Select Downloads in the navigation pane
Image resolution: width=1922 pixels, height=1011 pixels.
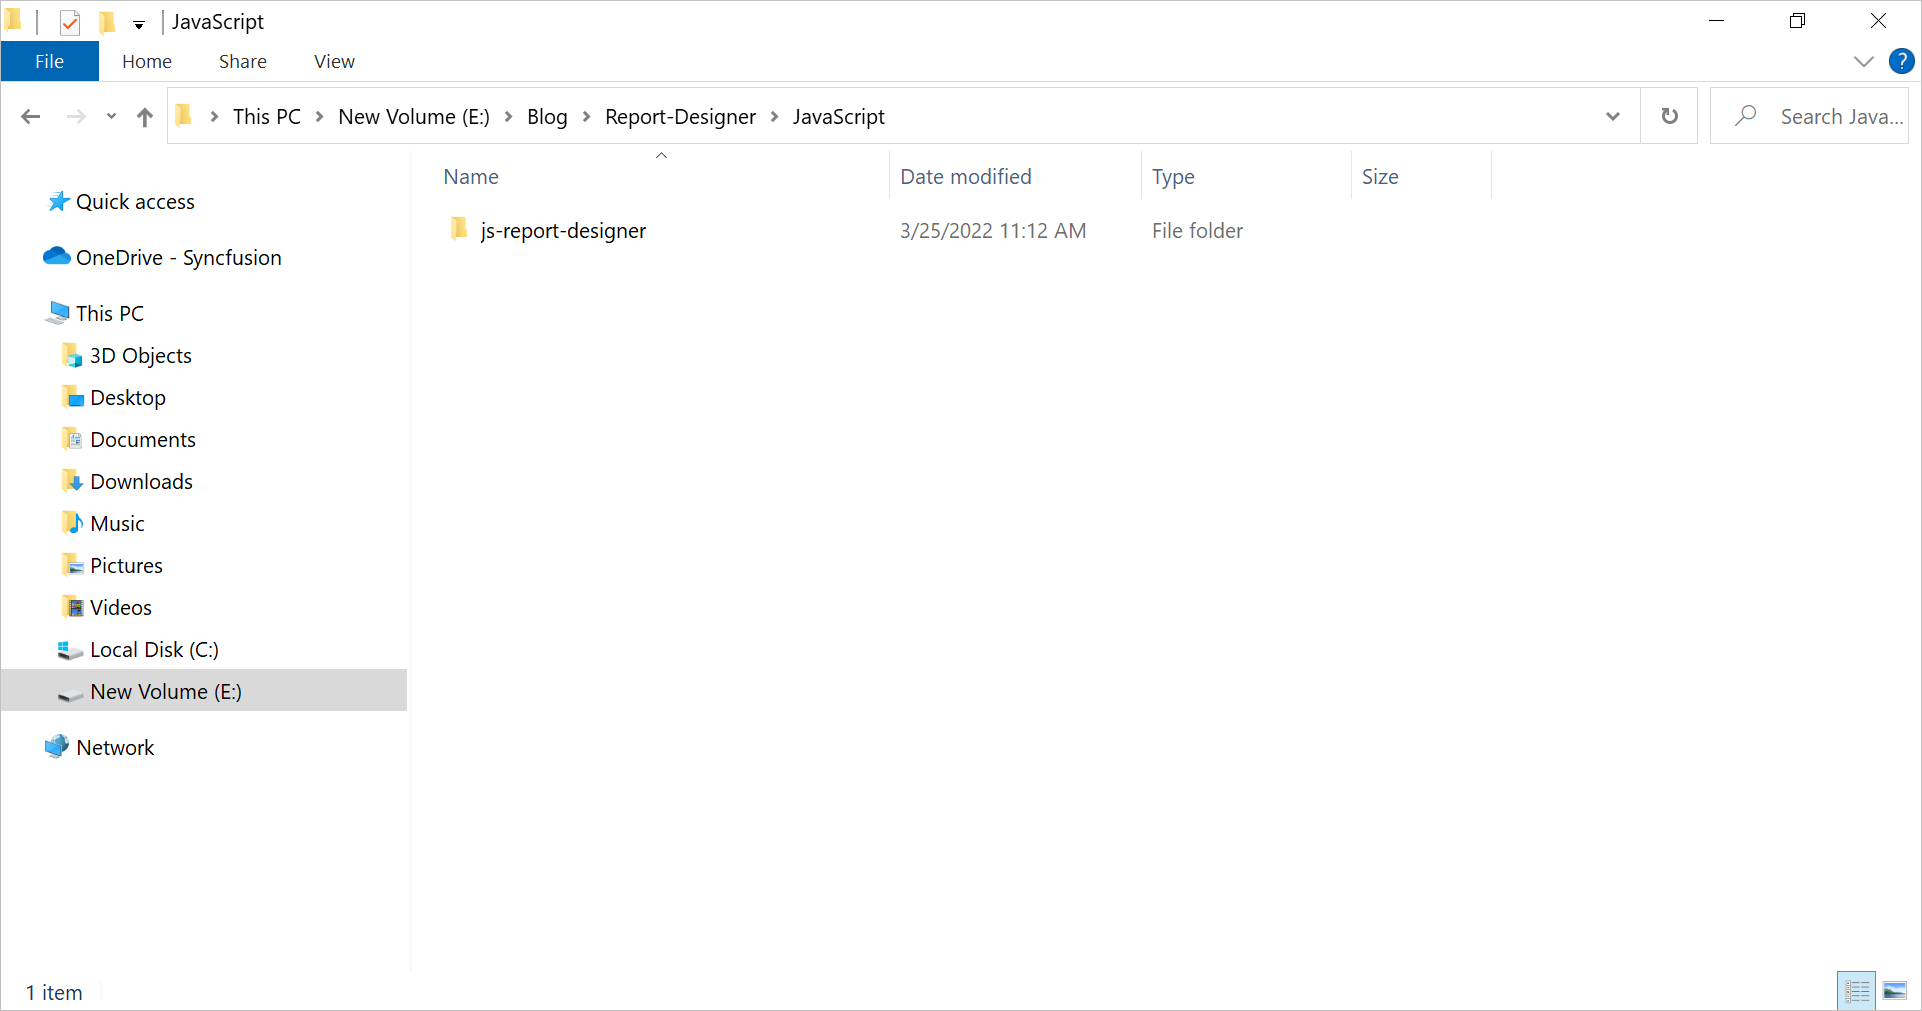tap(140, 481)
